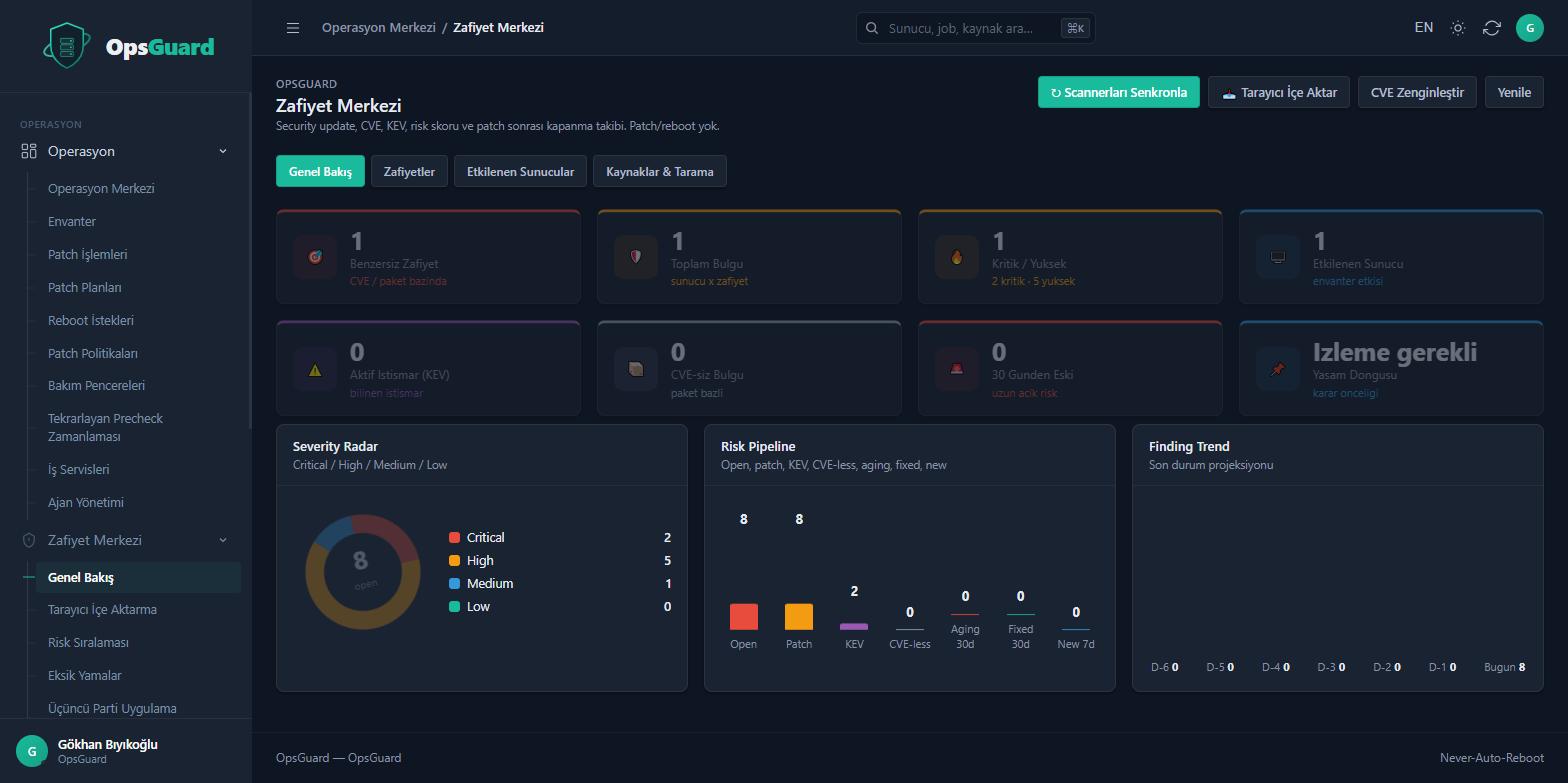Click the Bugun 8 trend label
Viewport: 1568px width, 783px height.
click(x=1505, y=667)
